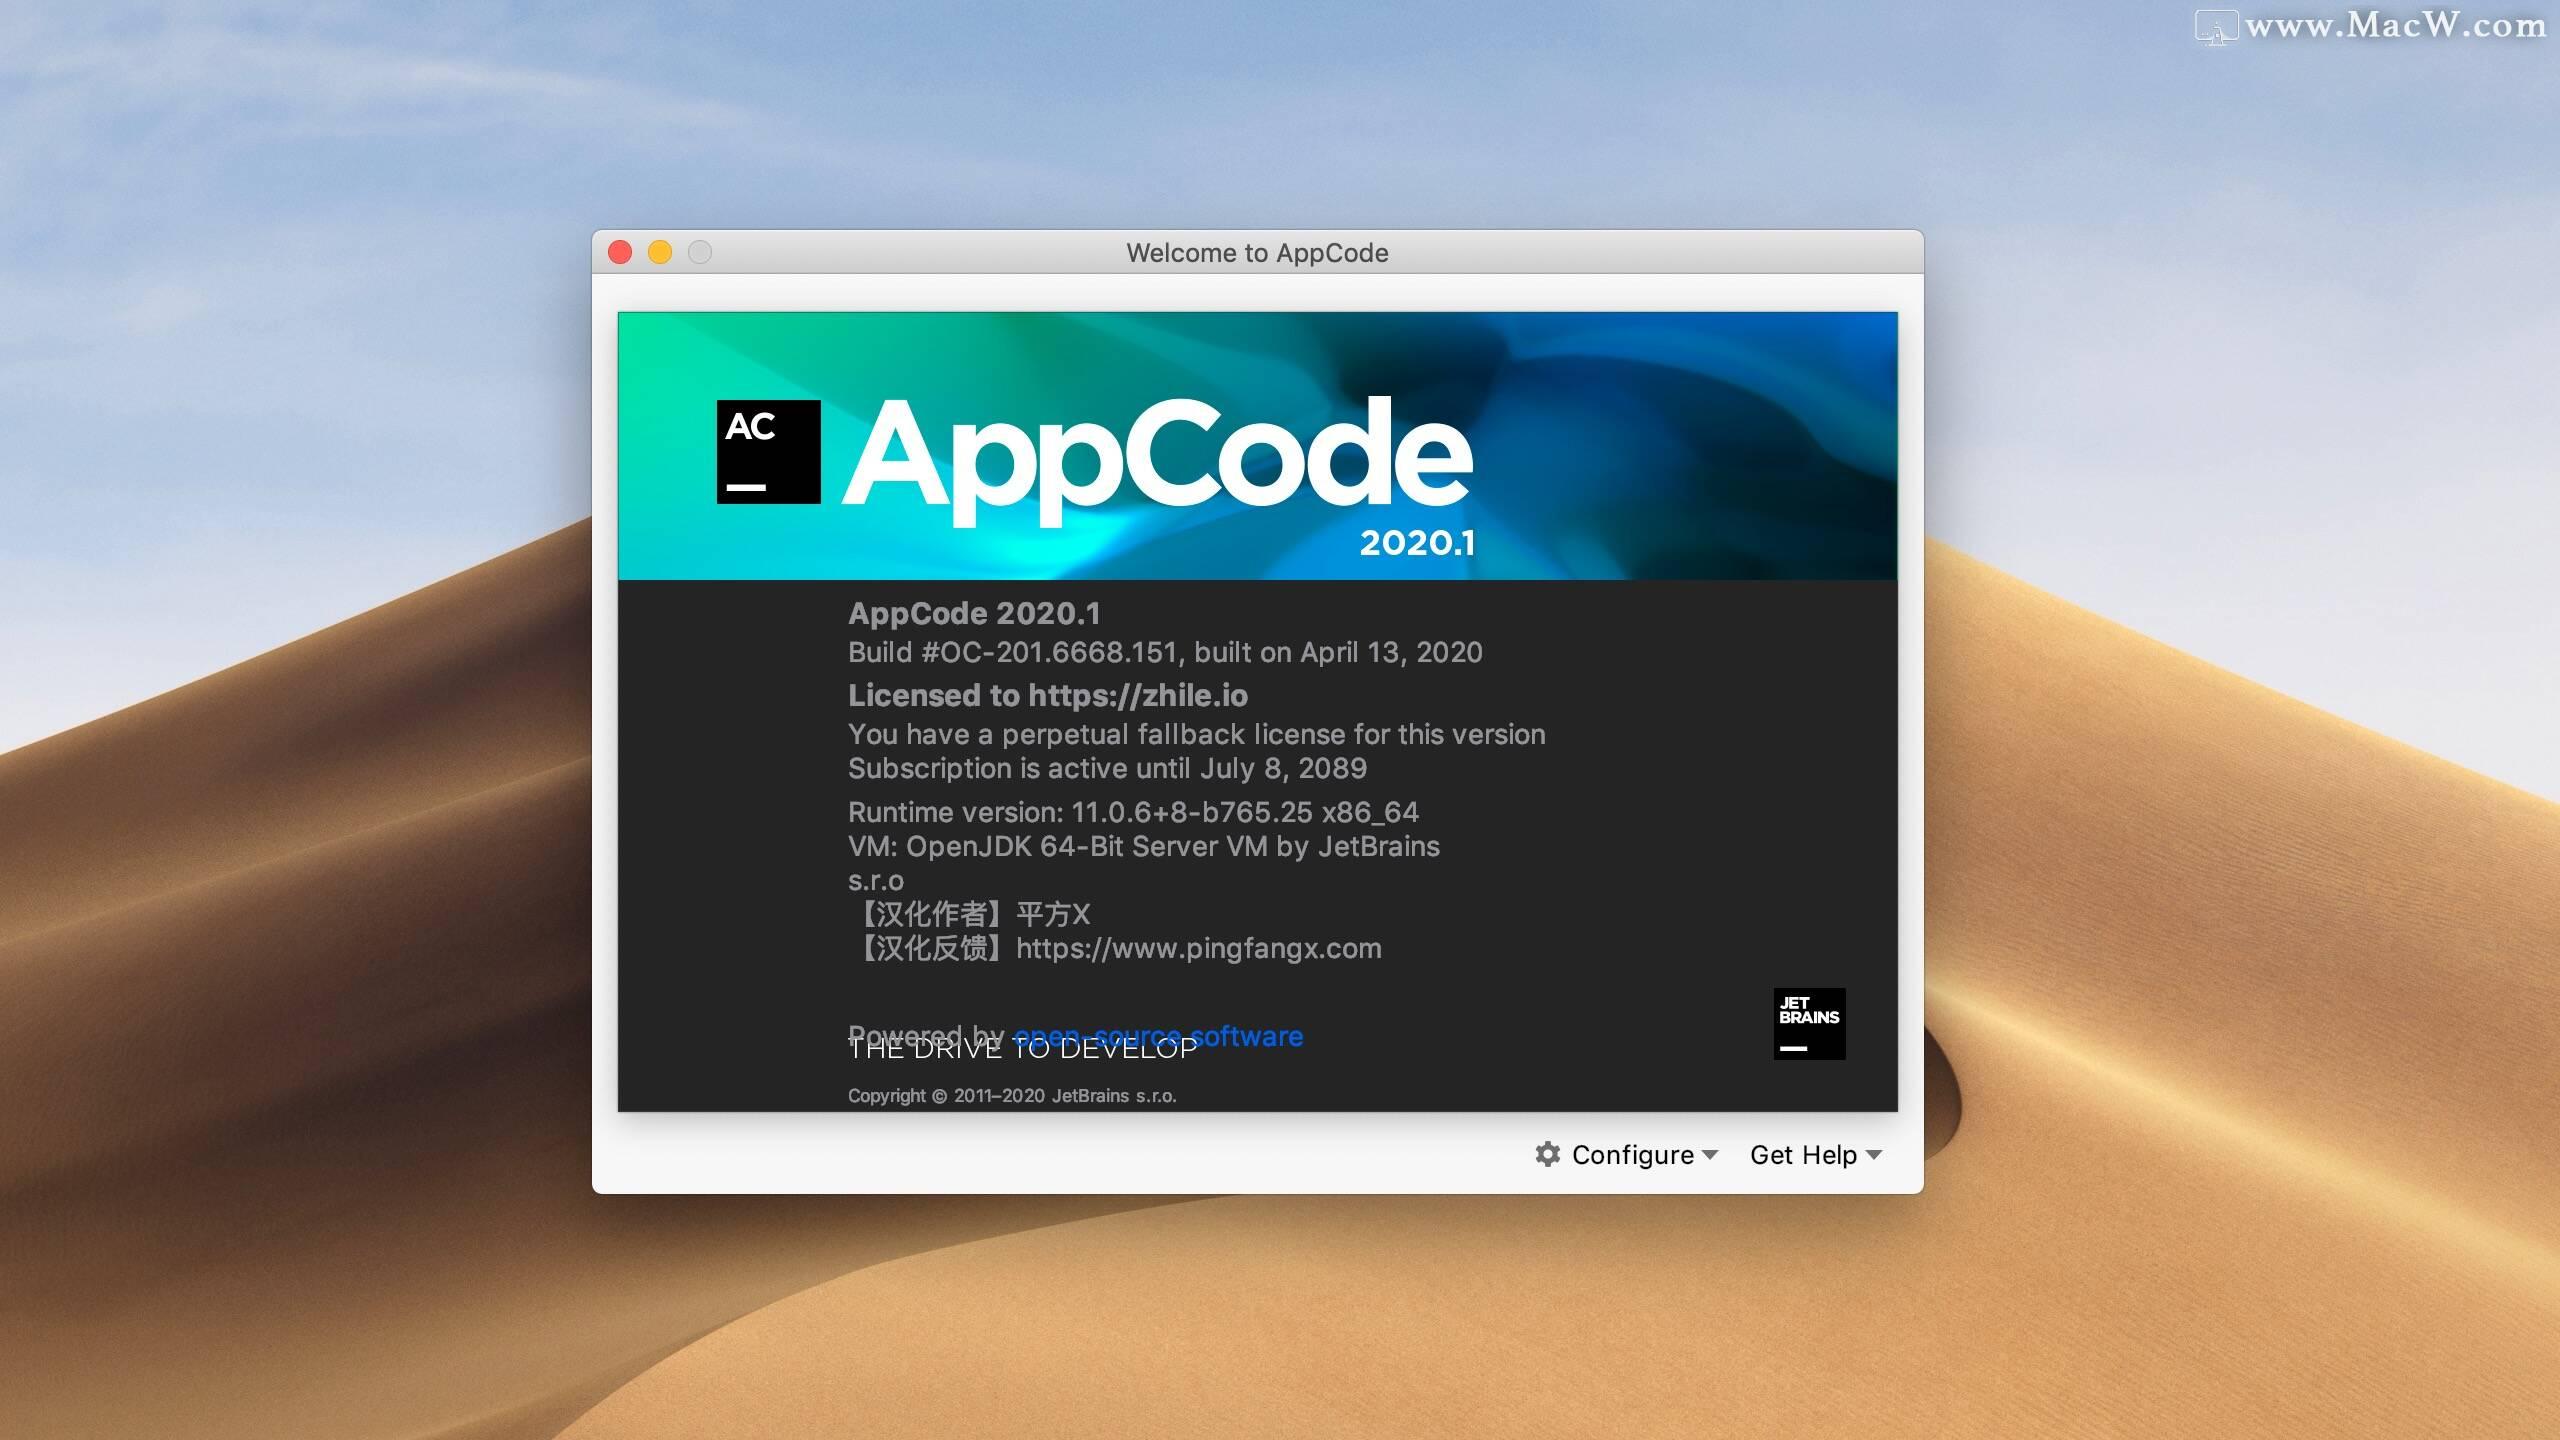Open the Get Help dropdown menu

(x=1803, y=1155)
